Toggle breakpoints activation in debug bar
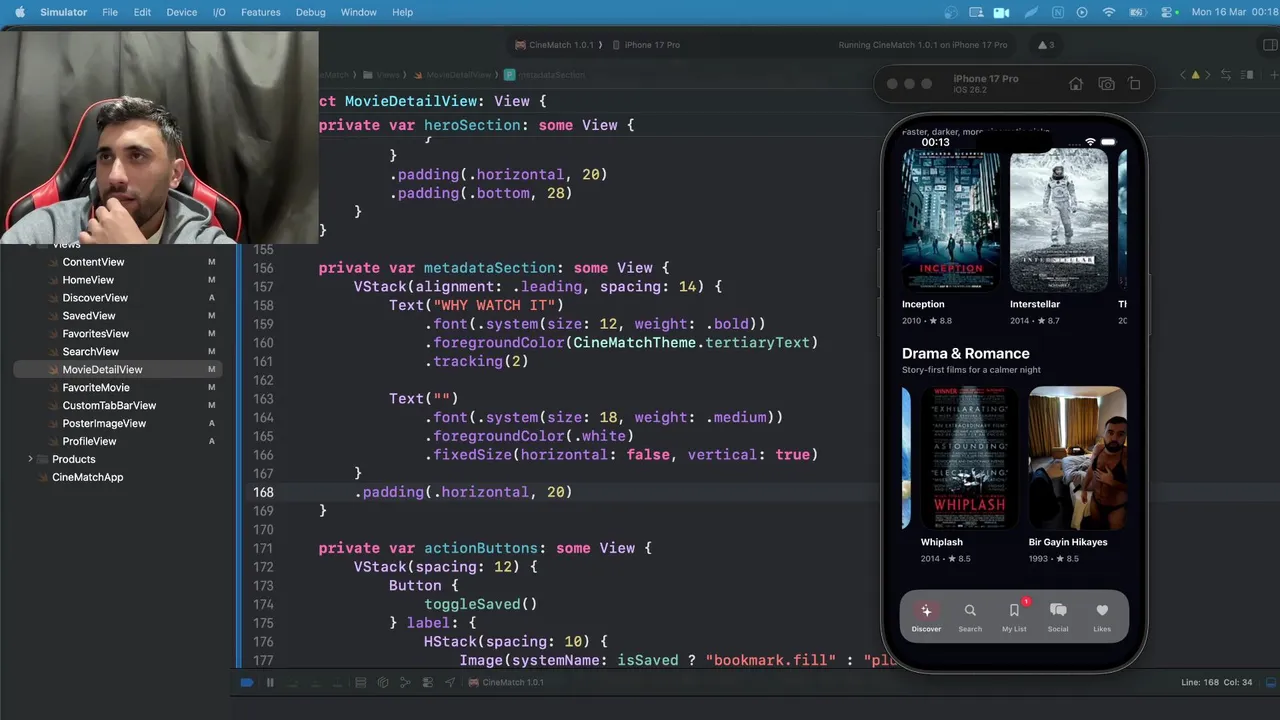 [x=247, y=683]
